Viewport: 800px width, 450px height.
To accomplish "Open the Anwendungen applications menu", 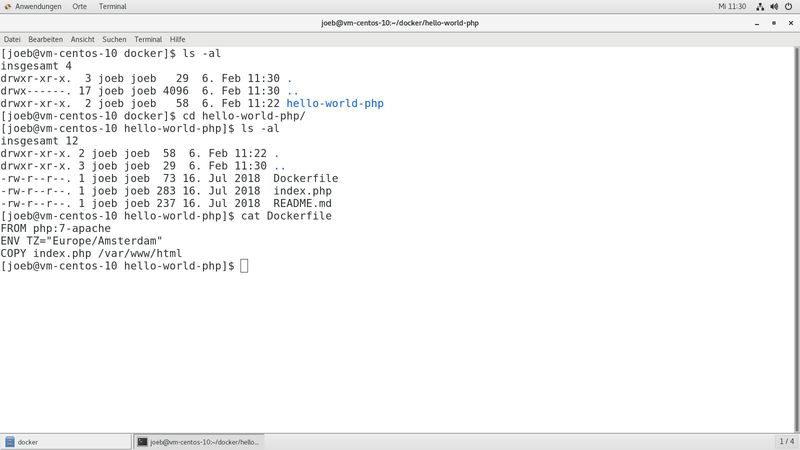I will [39, 6].
